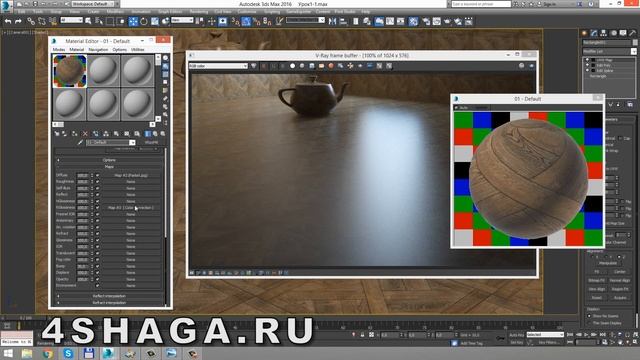Open the Create tab in command panel
Viewport: 640px width, 360px height.
[584, 33]
